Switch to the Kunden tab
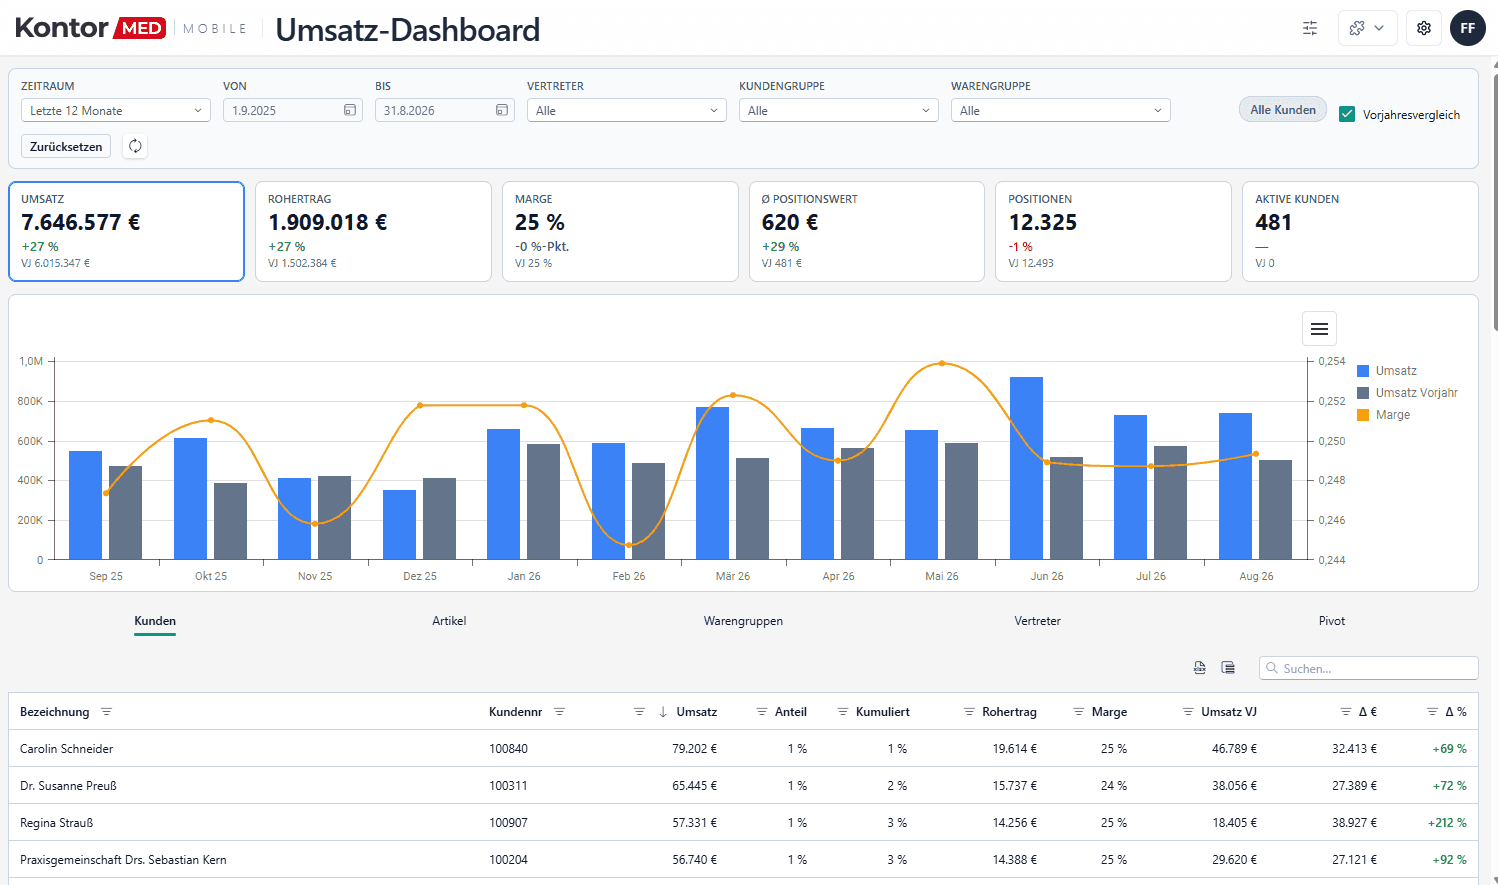1498x885 pixels. click(155, 621)
